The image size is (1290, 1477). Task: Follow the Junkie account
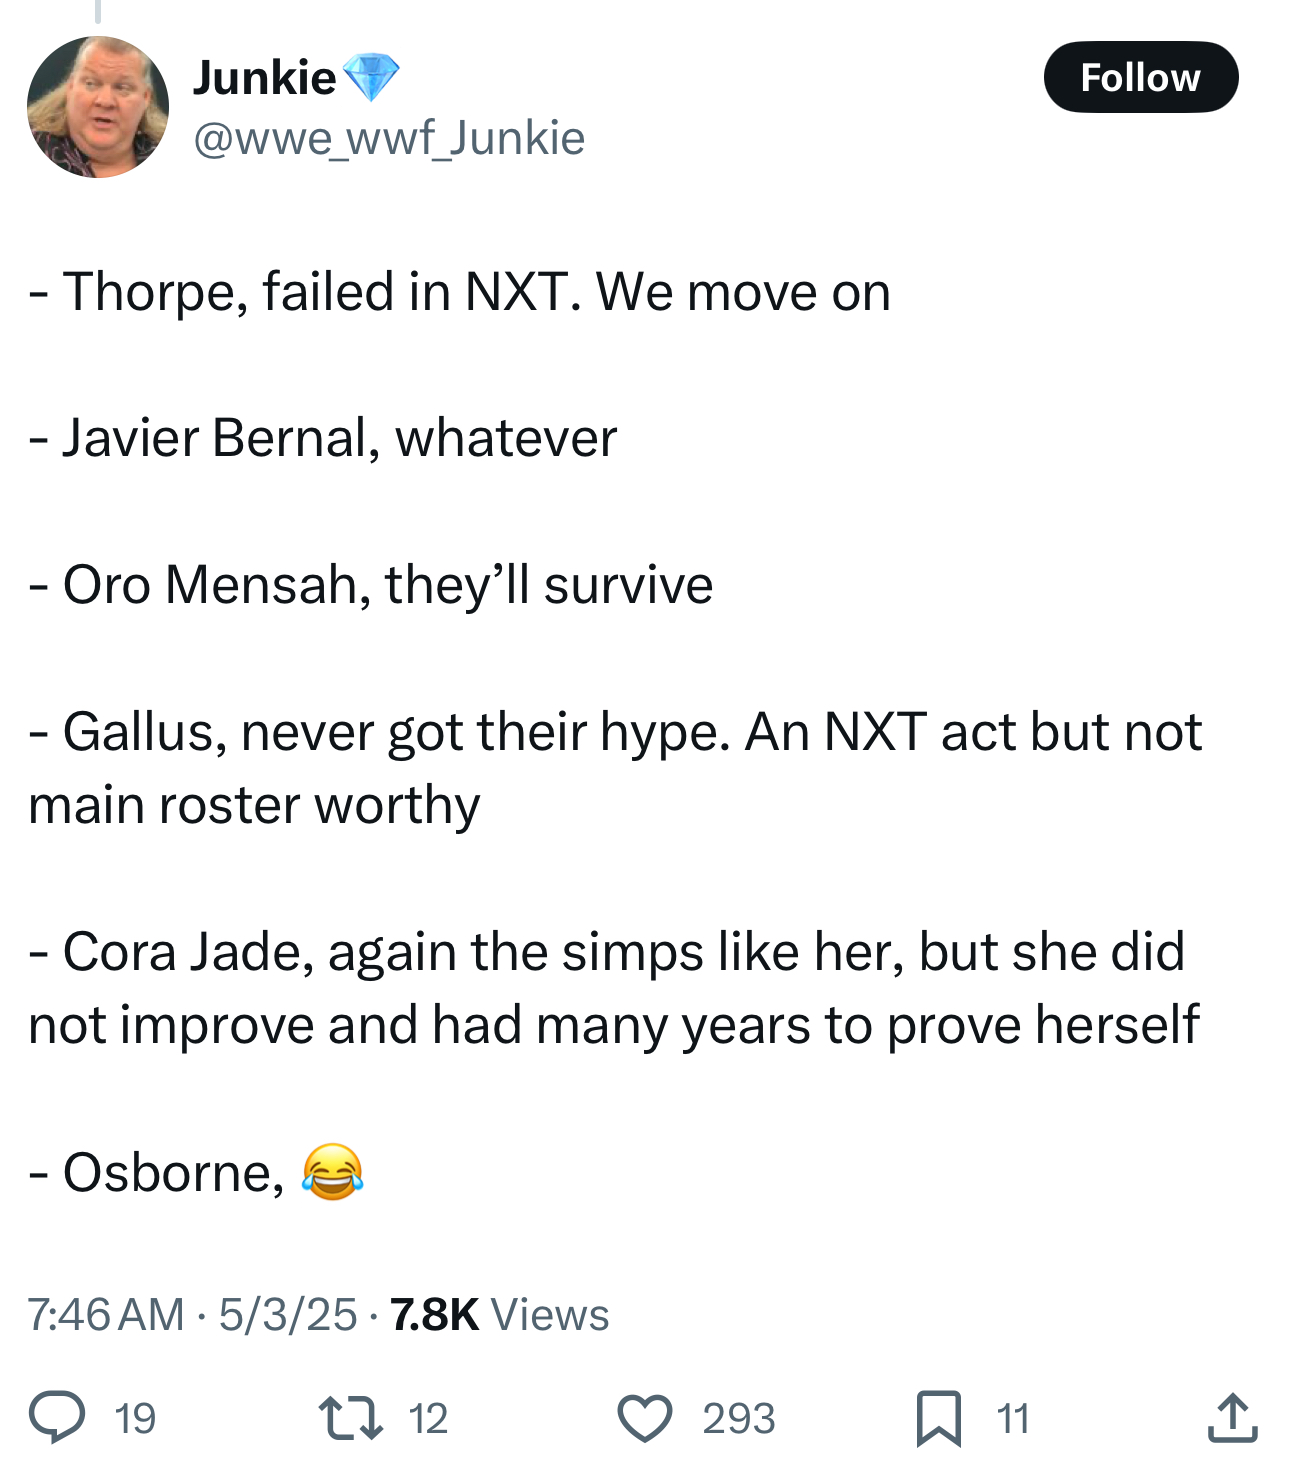point(1140,77)
